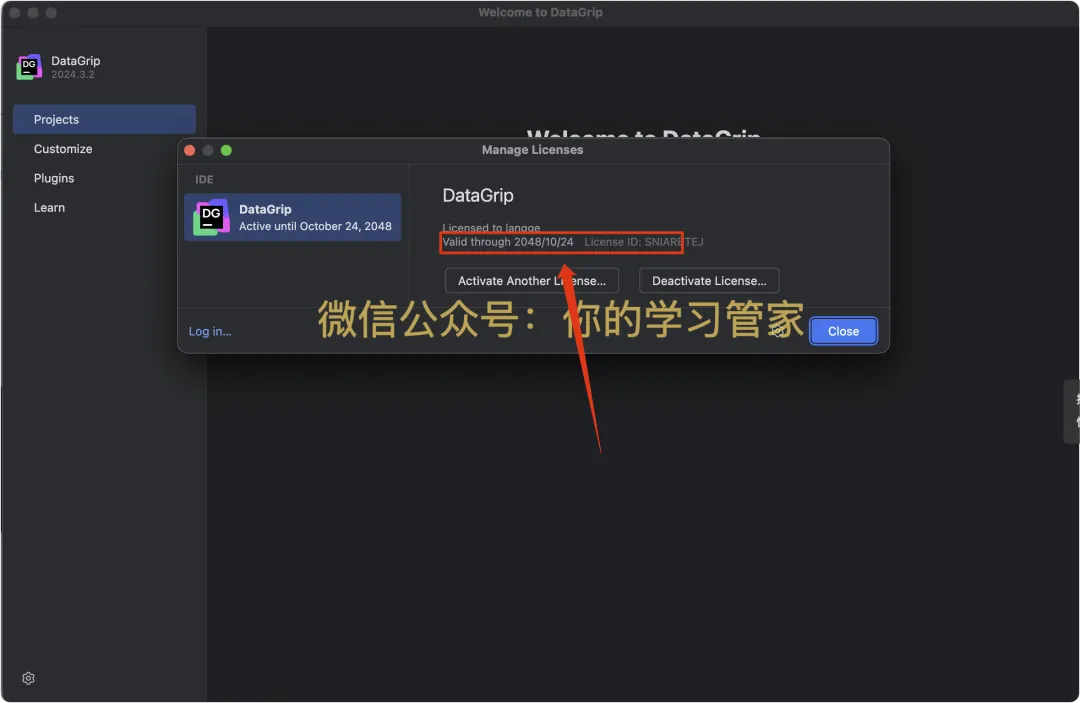
Task: Open the Projects section in sidebar
Action: (104, 119)
